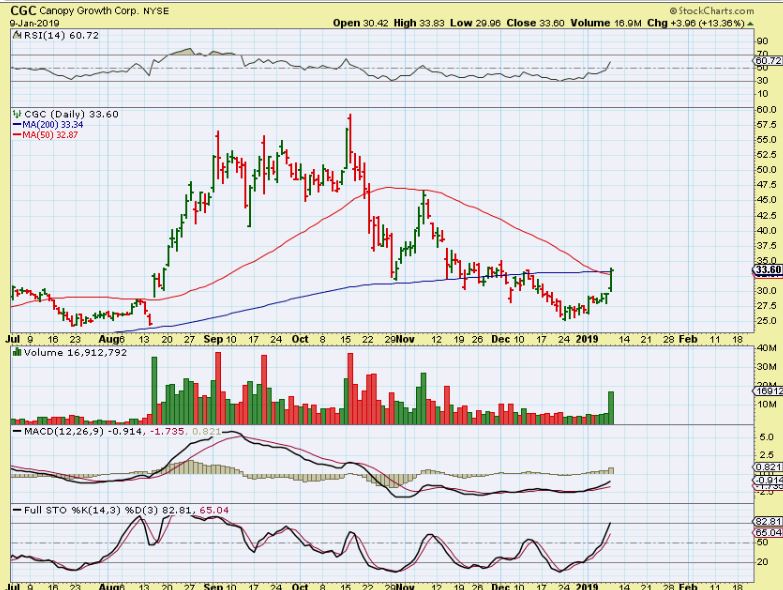The height and width of the screenshot is (590, 783).
Task: Click the MA(200) 33.34 legend text
Action: (x=52, y=125)
